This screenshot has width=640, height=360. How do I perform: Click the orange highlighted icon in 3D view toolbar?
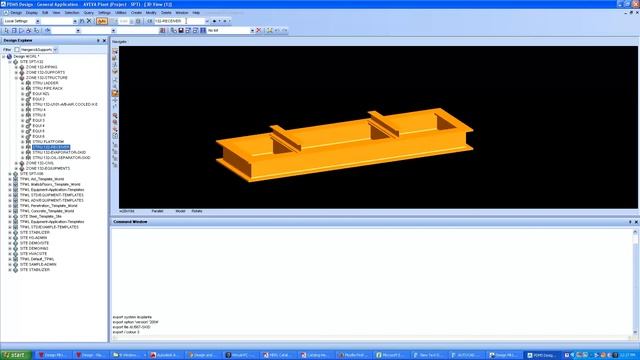(115, 93)
